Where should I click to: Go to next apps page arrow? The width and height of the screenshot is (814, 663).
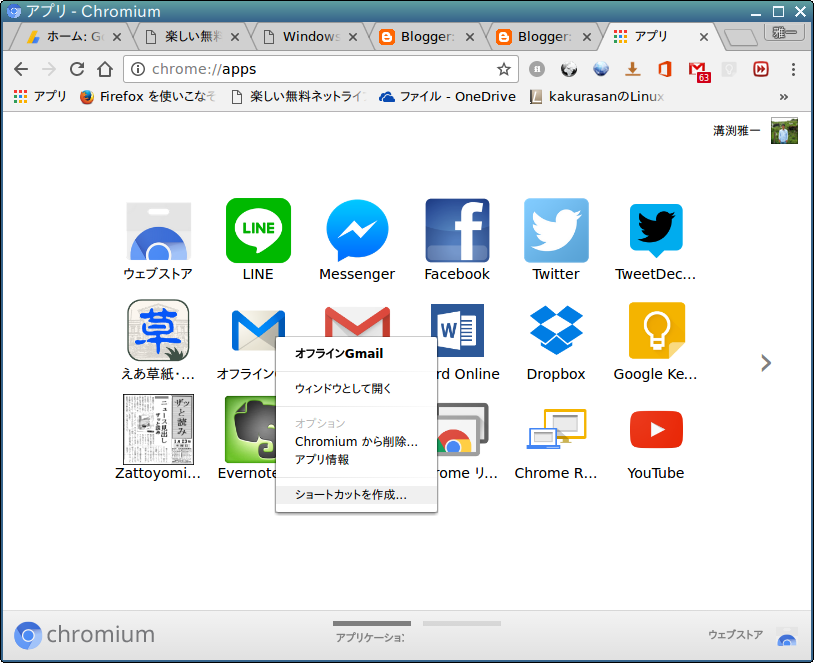(x=766, y=363)
